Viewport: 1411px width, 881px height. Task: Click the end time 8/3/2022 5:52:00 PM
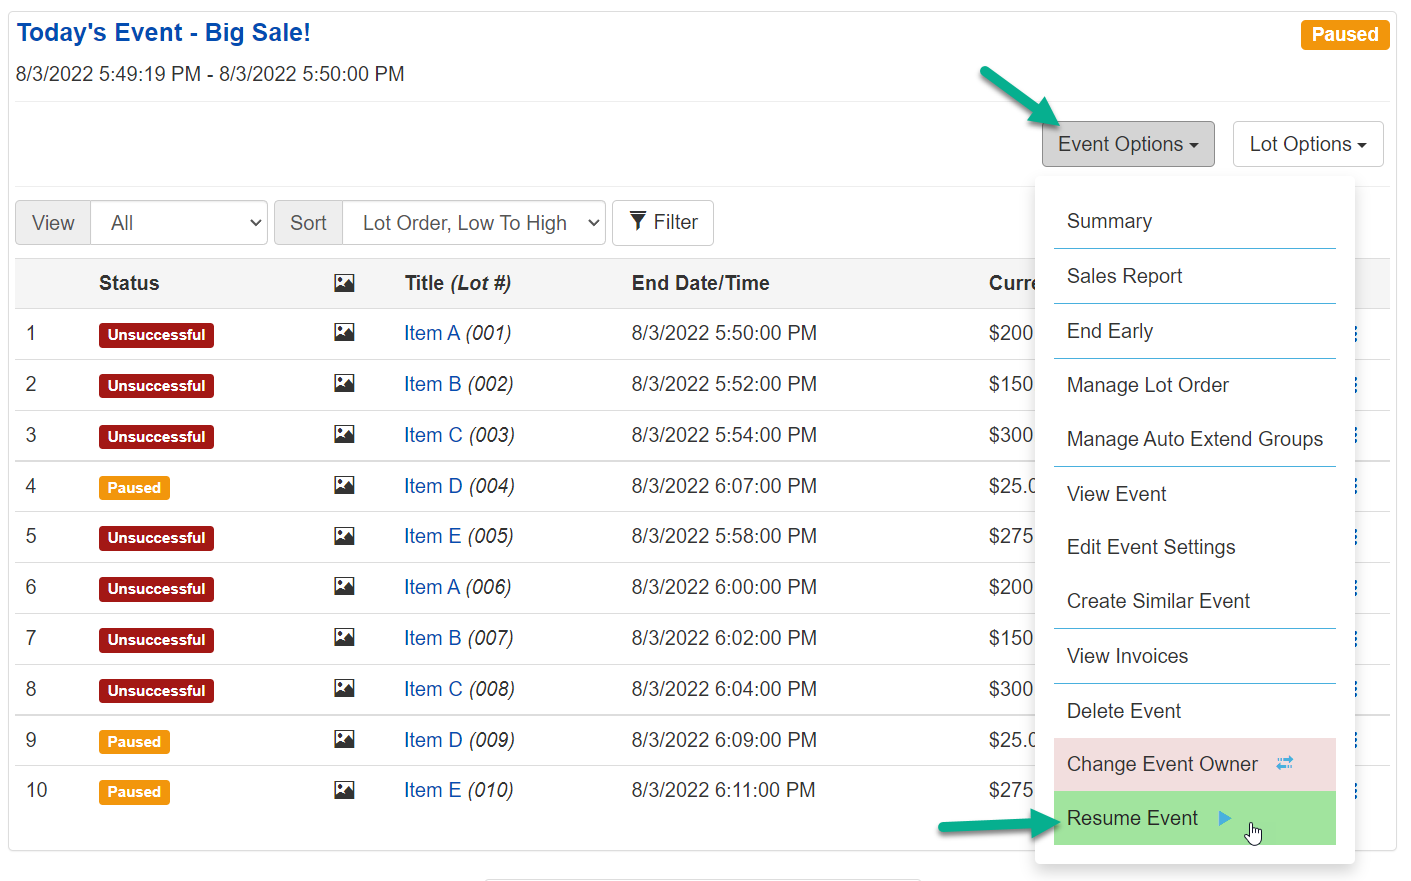pos(724,384)
